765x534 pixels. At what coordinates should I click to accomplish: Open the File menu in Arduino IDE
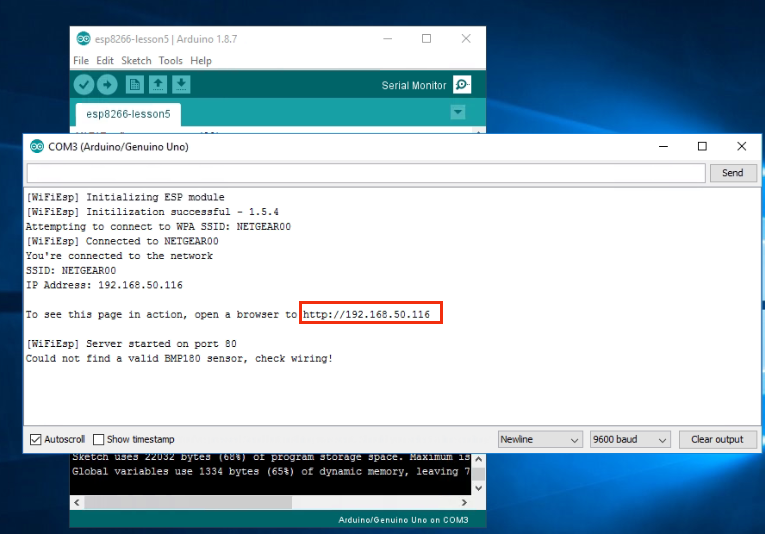point(81,60)
